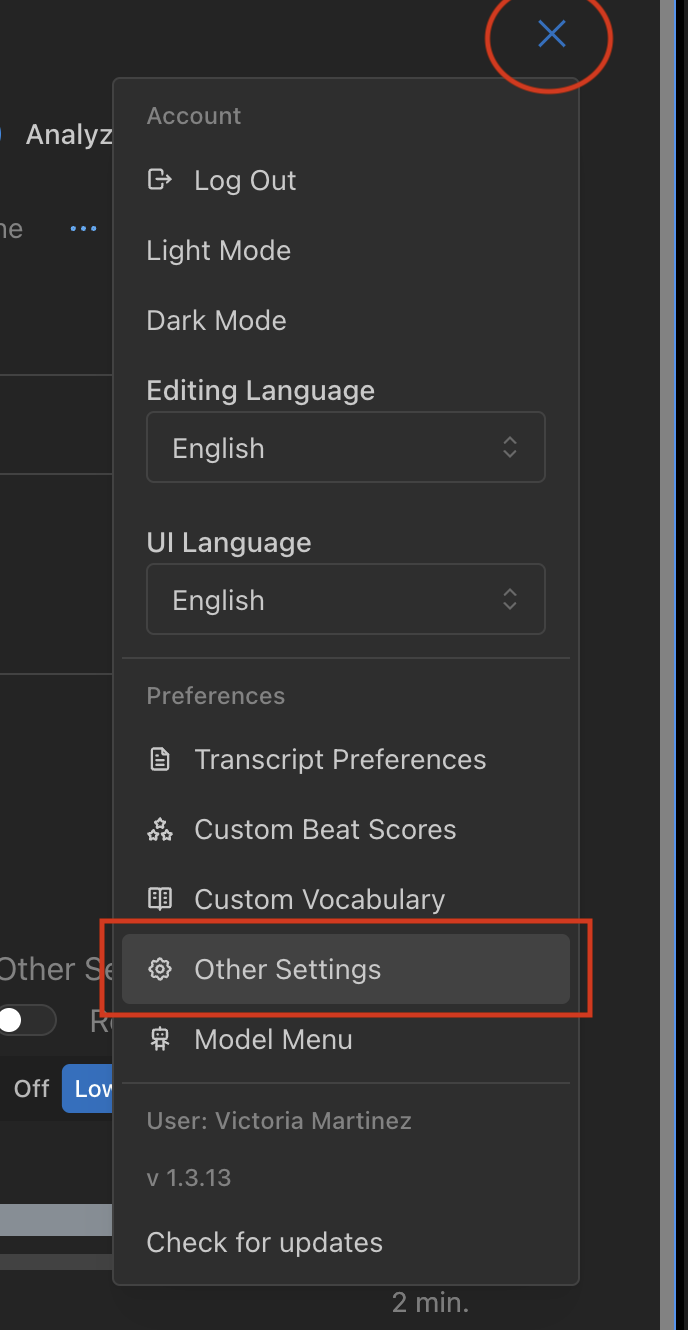Click the Custom Vocabulary book icon
This screenshot has width=688, height=1330.
click(x=159, y=899)
